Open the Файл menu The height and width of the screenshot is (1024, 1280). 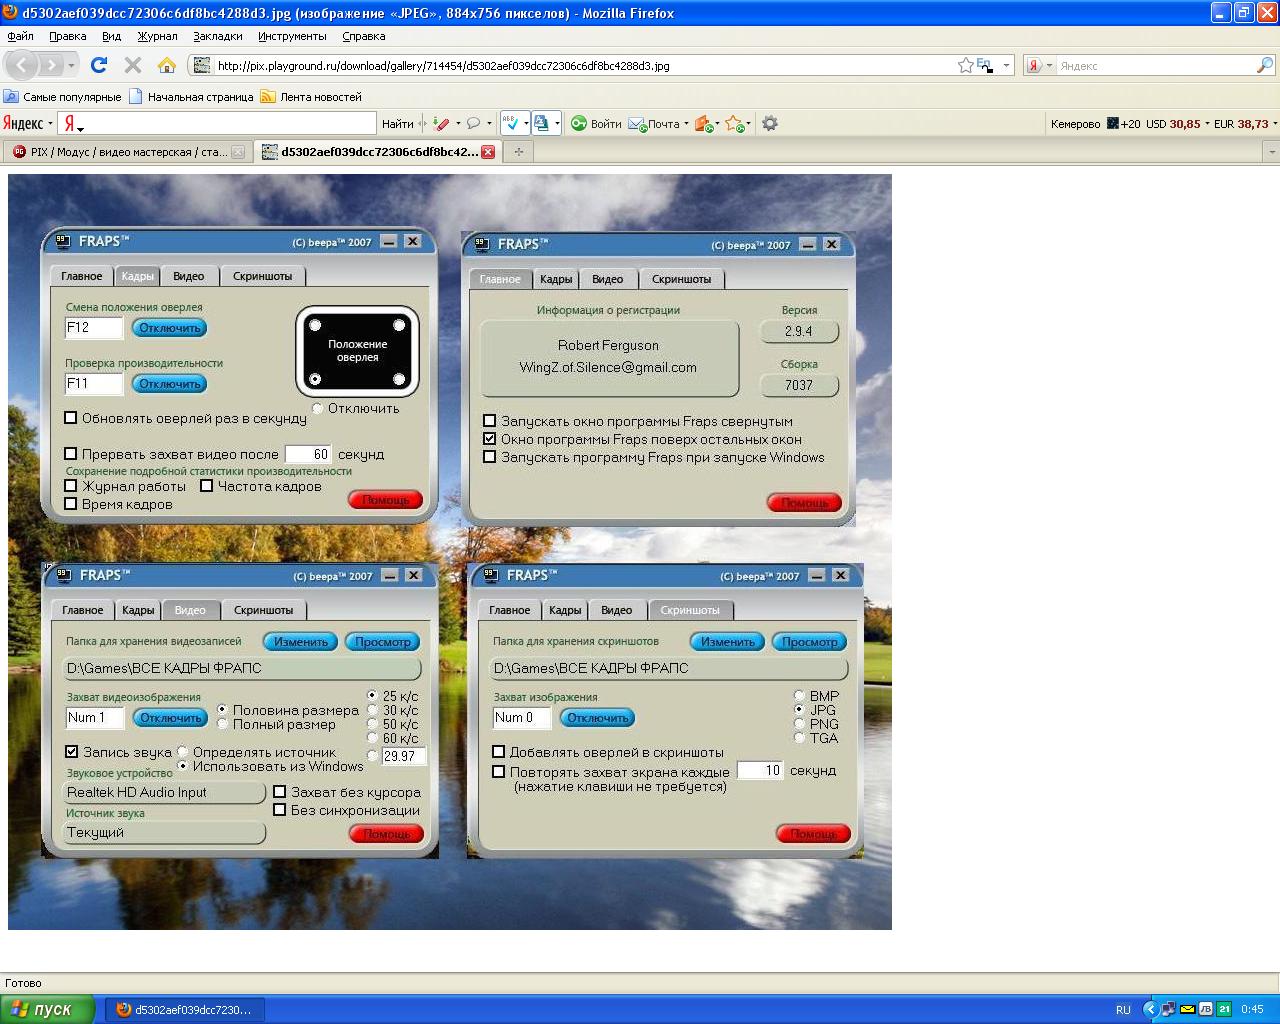20,36
